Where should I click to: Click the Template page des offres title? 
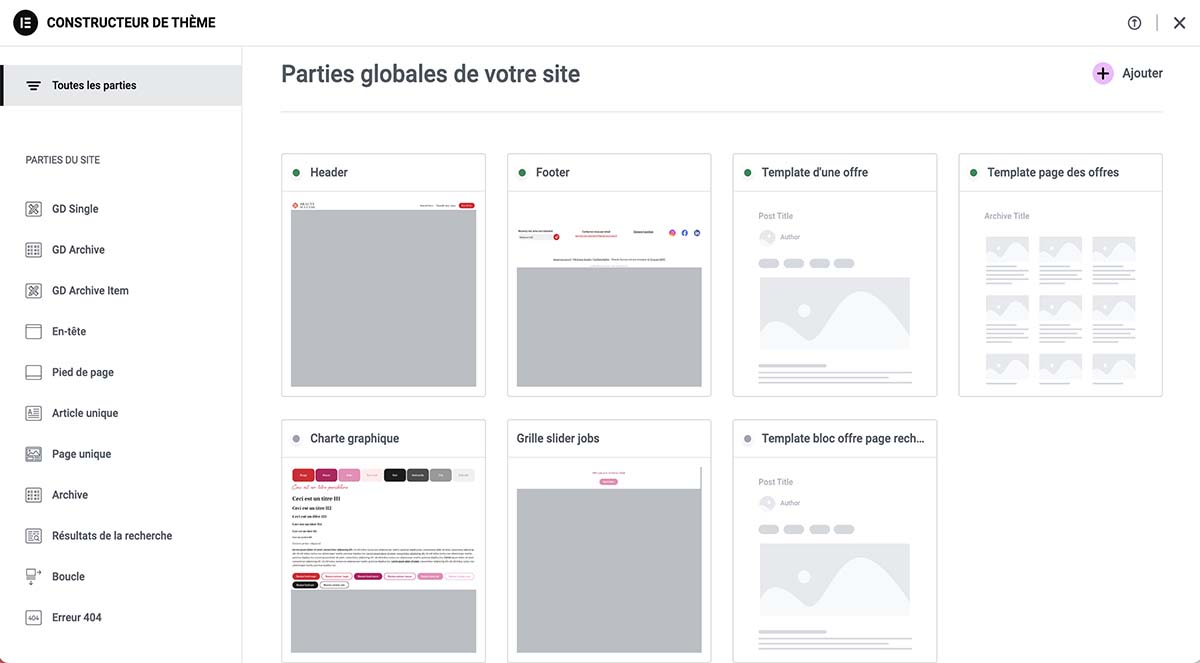click(1053, 172)
